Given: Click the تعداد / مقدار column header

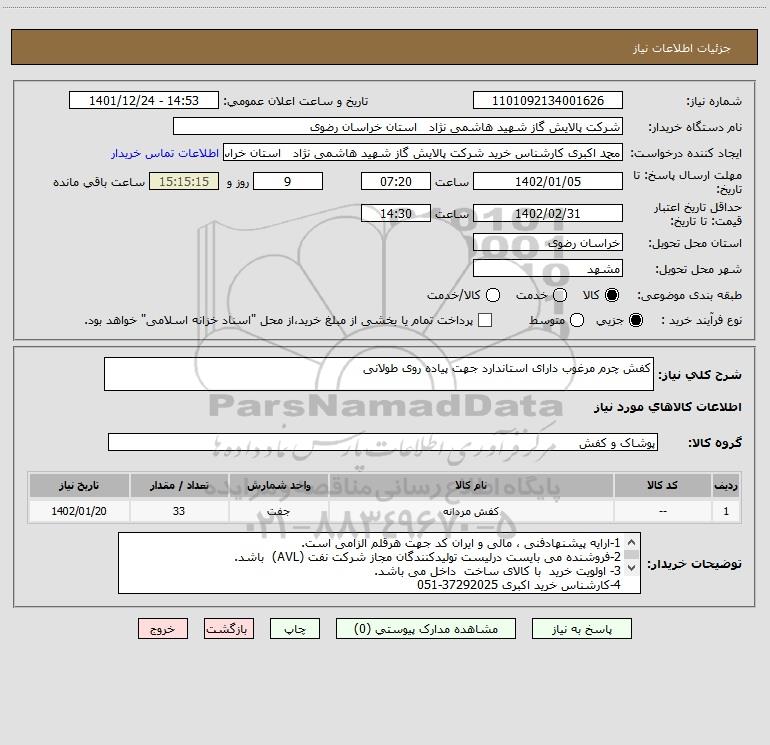Looking at the screenshot, I should (x=179, y=486).
